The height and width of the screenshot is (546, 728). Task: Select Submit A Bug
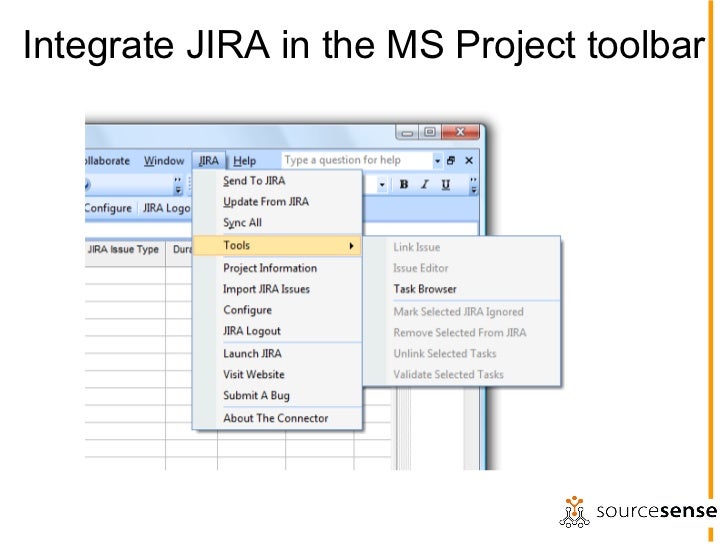[x=277, y=395]
